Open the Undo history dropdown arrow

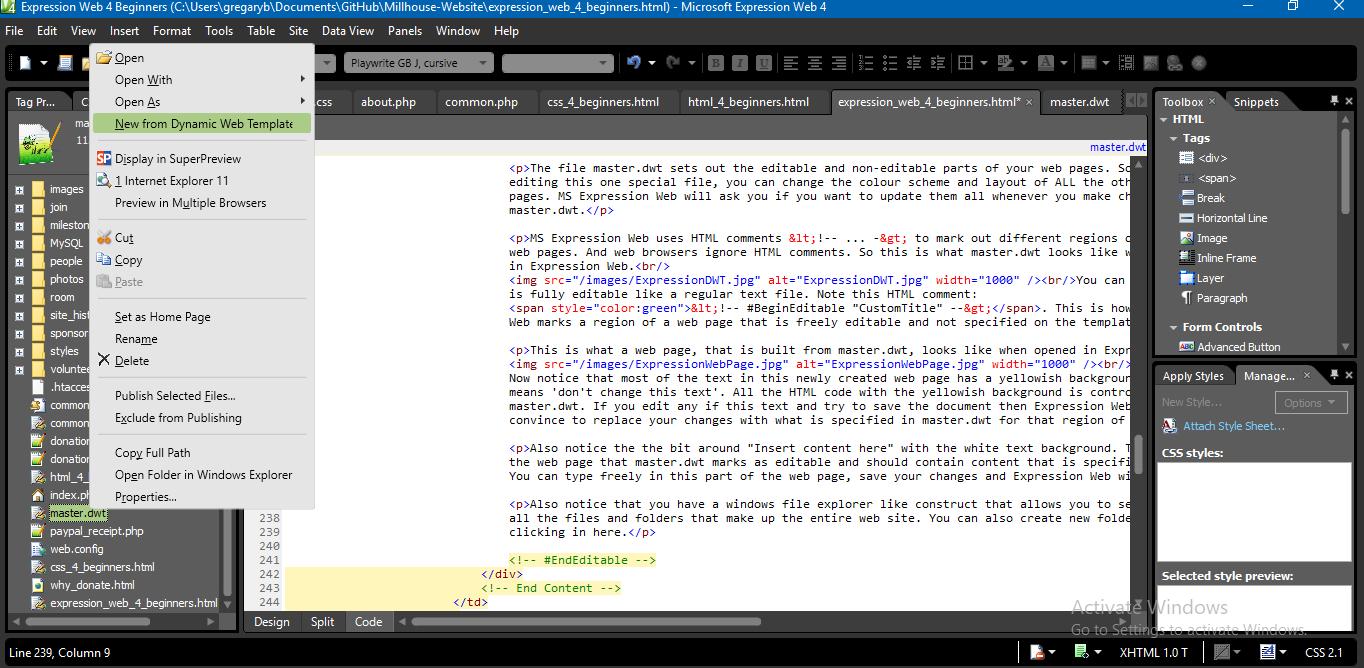click(652, 63)
